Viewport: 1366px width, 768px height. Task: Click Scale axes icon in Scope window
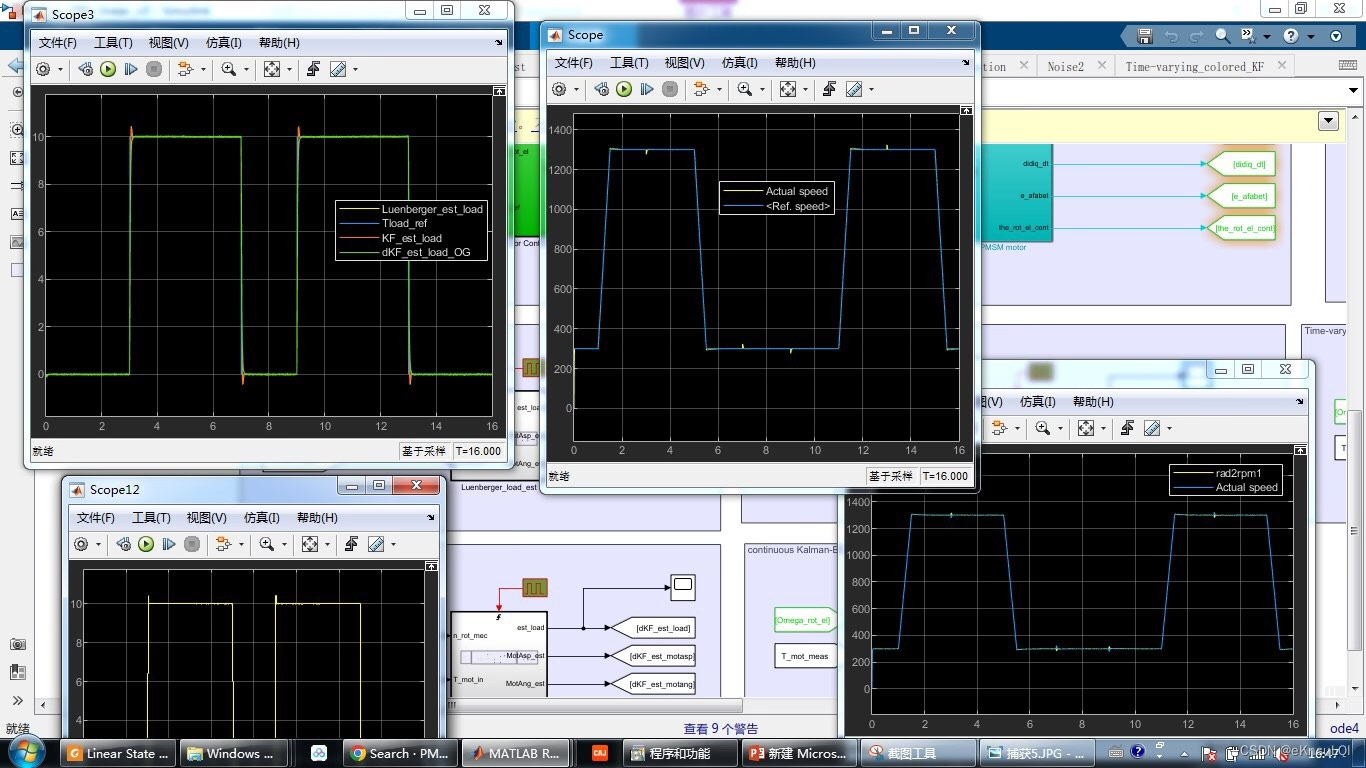(788, 89)
